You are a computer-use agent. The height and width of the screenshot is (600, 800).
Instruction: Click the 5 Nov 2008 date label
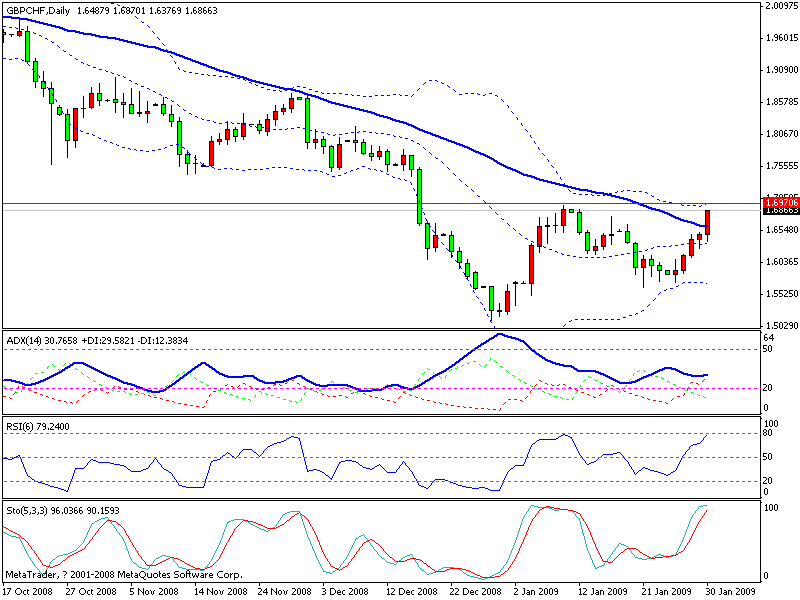(x=154, y=591)
